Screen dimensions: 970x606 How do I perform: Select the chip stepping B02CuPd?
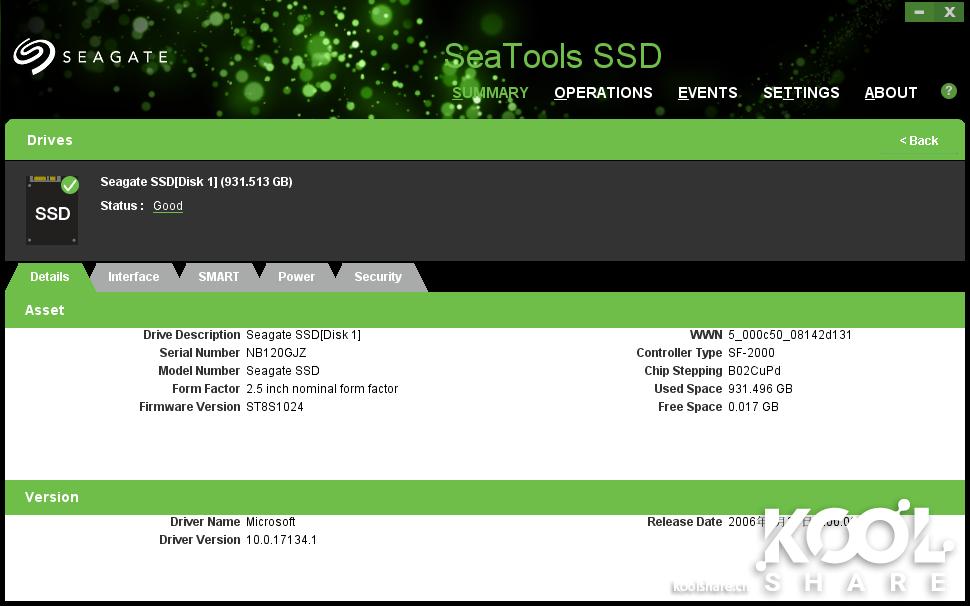tap(754, 370)
